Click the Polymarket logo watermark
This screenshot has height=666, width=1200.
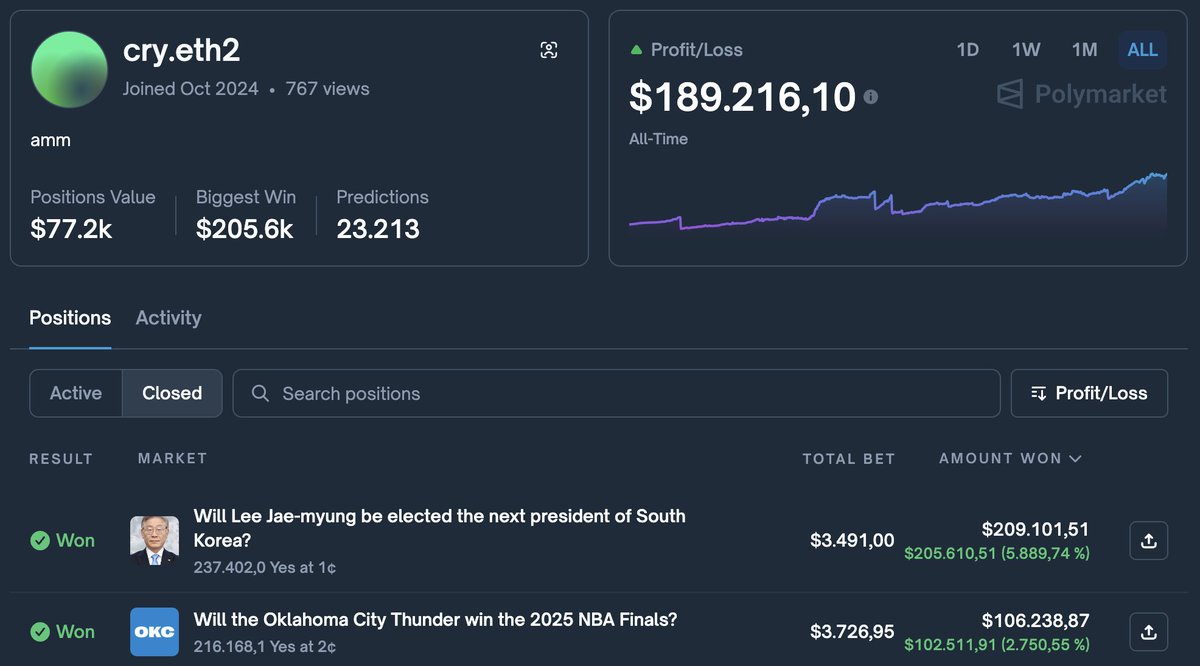(1081, 95)
